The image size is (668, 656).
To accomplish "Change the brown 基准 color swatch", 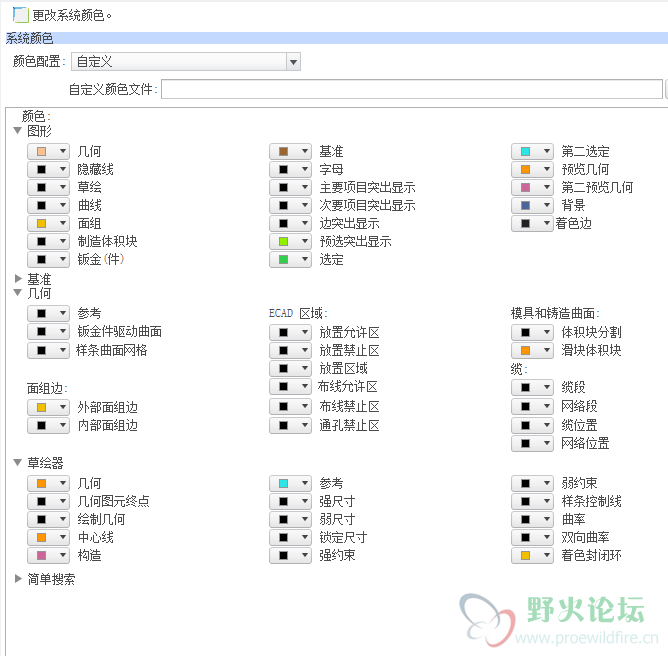I will pyautogui.click(x=291, y=151).
